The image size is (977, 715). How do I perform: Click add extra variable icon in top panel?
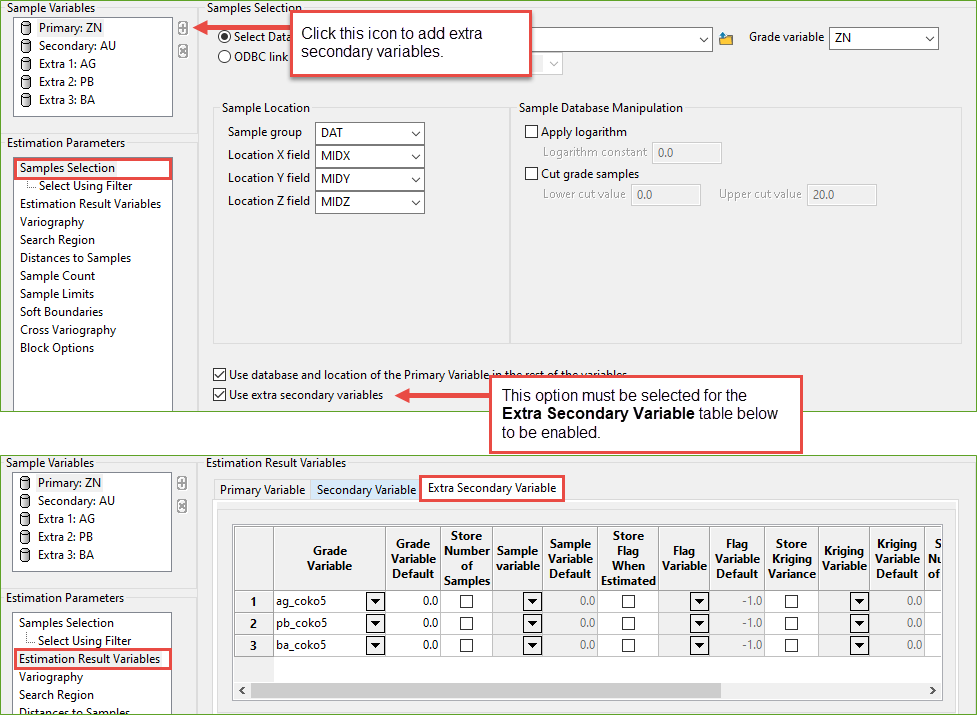tap(182, 28)
